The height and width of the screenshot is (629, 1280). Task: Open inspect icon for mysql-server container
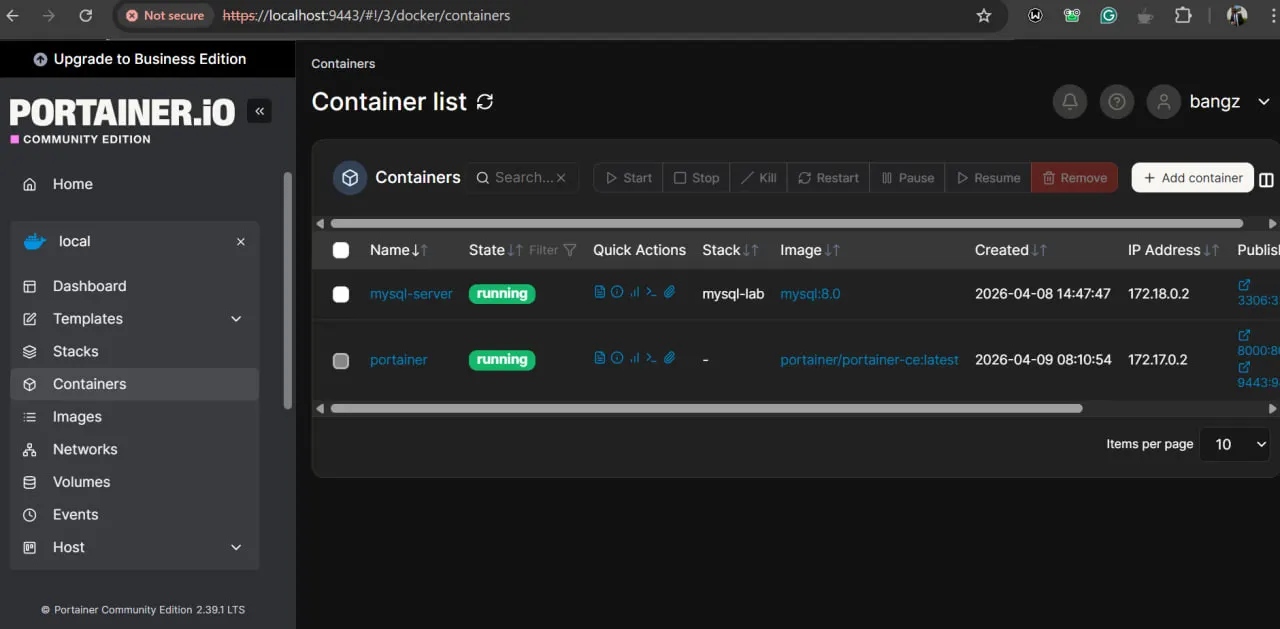[x=617, y=292]
